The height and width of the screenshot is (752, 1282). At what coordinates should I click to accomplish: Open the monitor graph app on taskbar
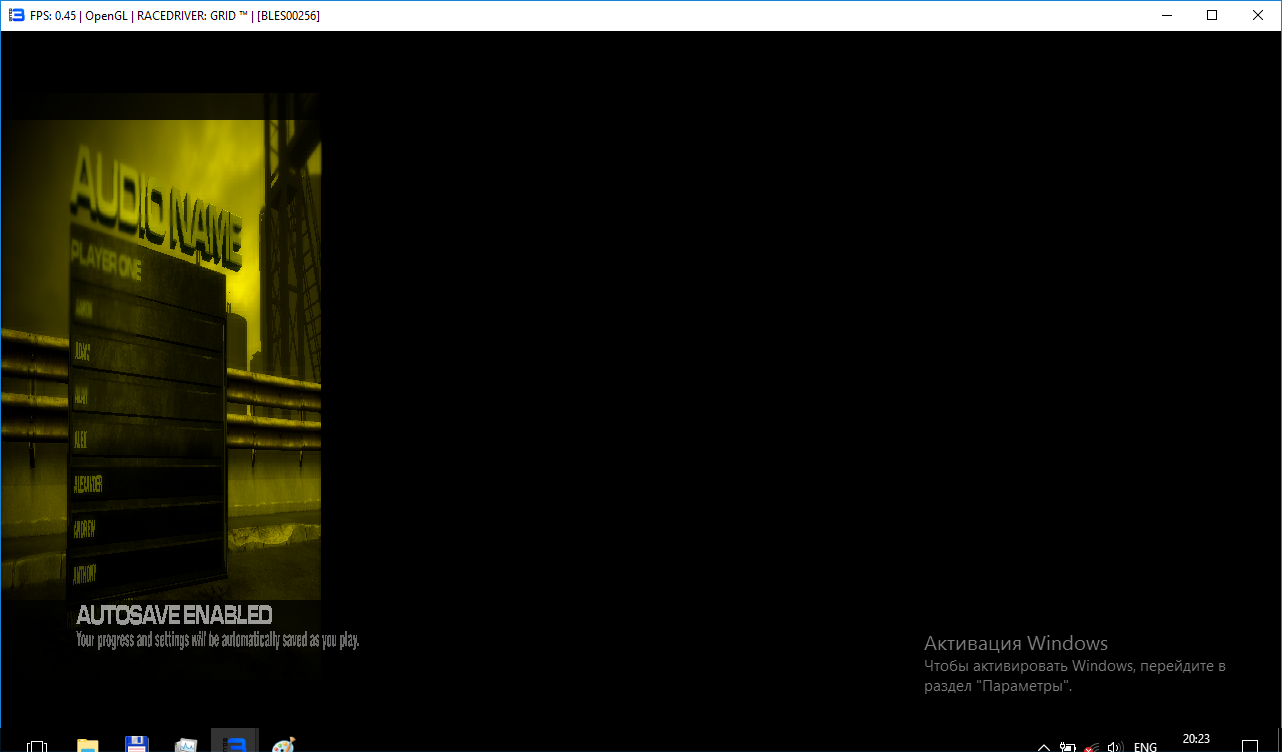pos(186,745)
